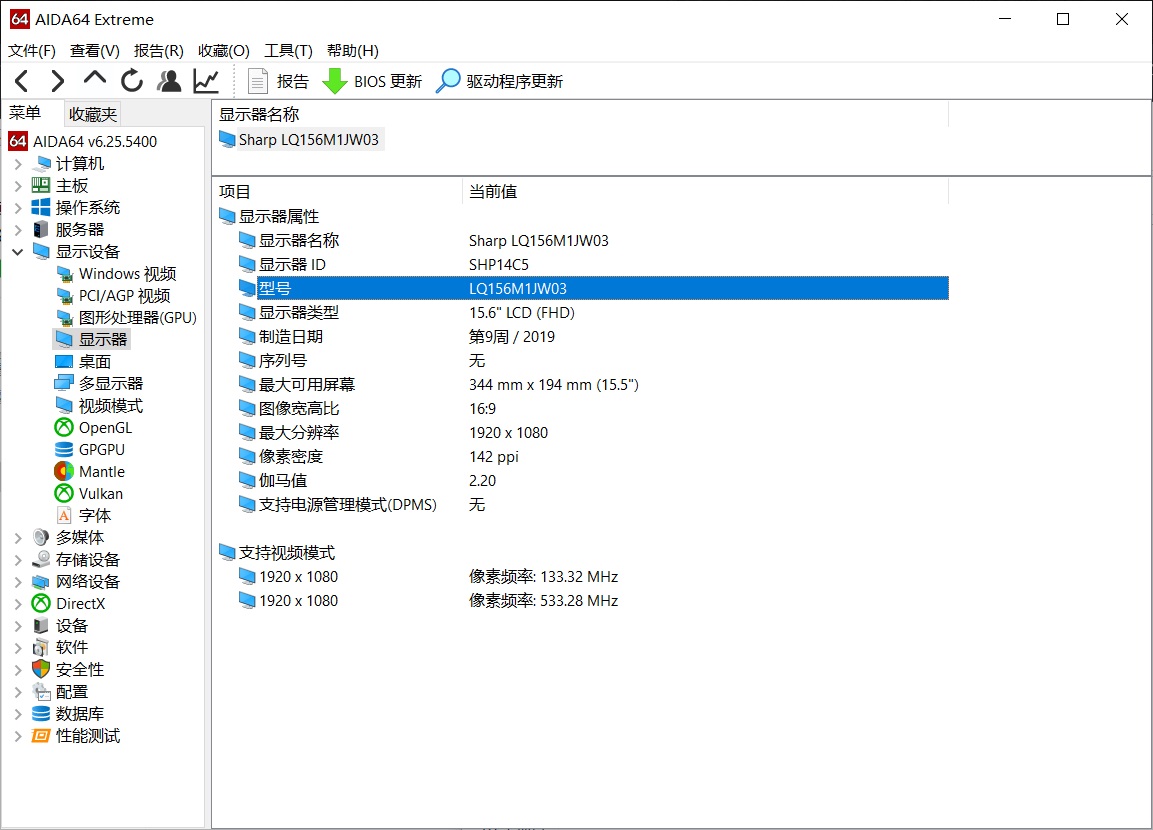
Task: Expand the 性能测试 tree node
Action: click(x=18, y=736)
